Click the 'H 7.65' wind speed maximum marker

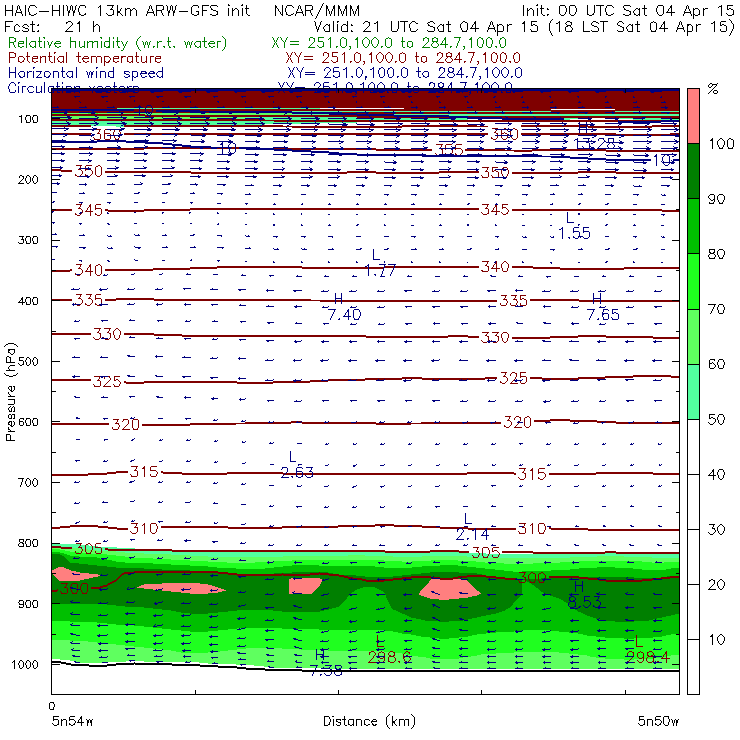[603, 307]
